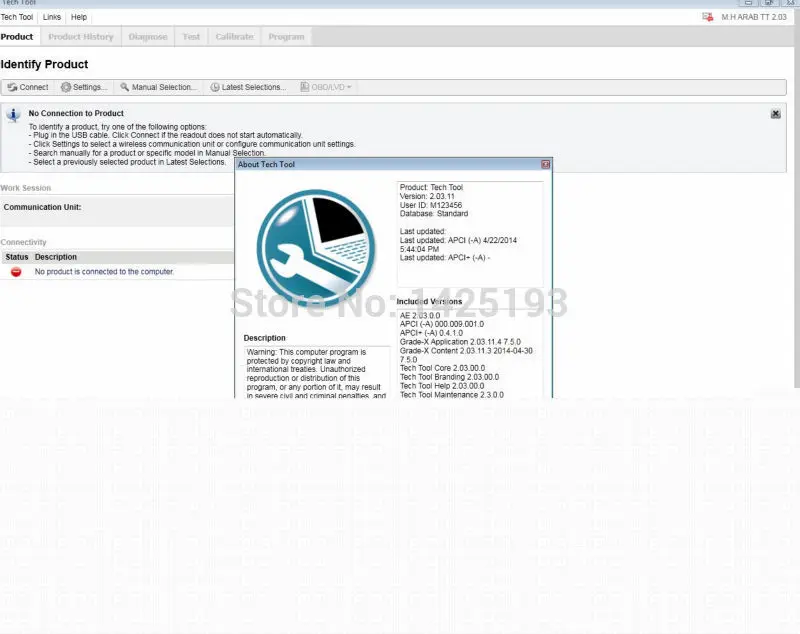Open Settings from the toolbar

click(x=84, y=87)
